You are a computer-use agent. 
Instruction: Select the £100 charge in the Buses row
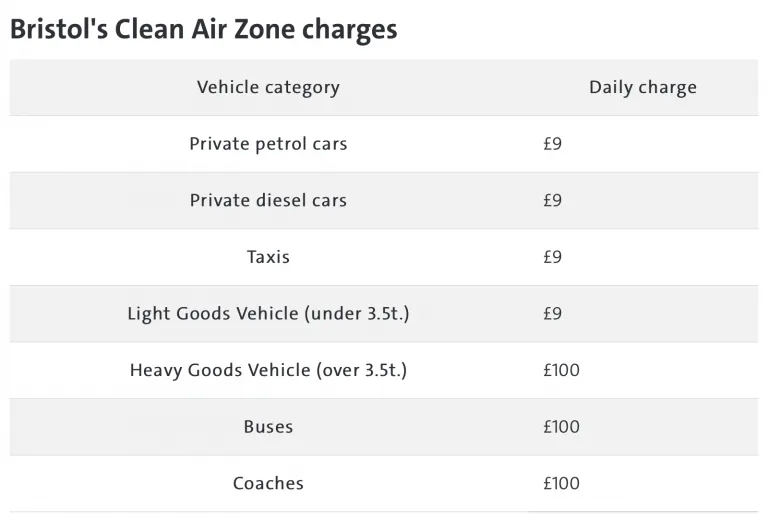(x=561, y=427)
